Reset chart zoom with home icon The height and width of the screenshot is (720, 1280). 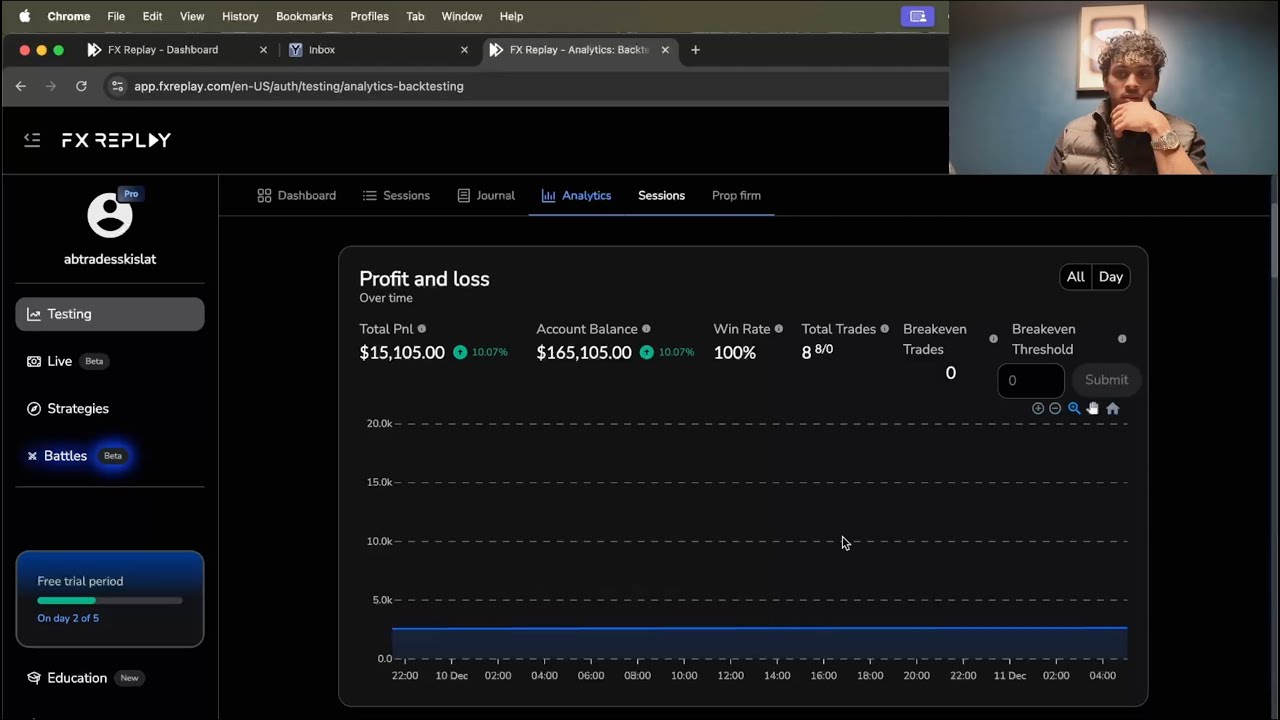pos(1113,408)
